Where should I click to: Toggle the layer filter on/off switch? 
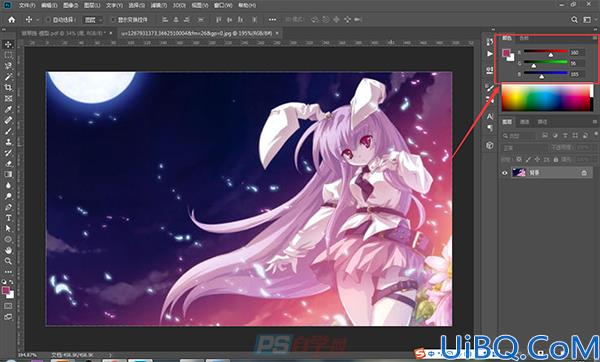pyautogui.click(x=596, y=135)
